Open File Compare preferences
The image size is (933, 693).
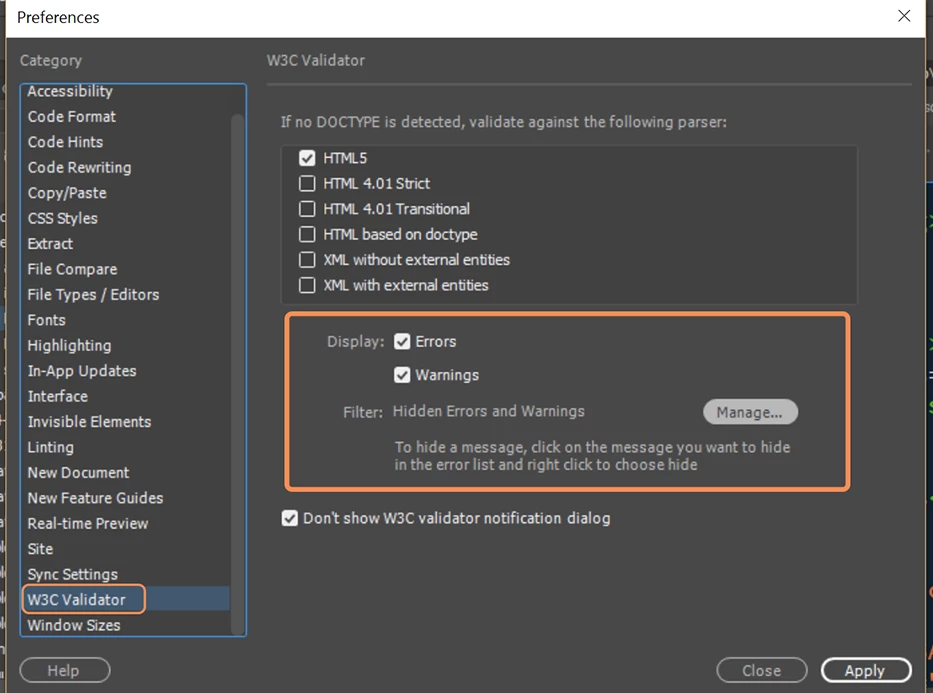coord(126,269)
